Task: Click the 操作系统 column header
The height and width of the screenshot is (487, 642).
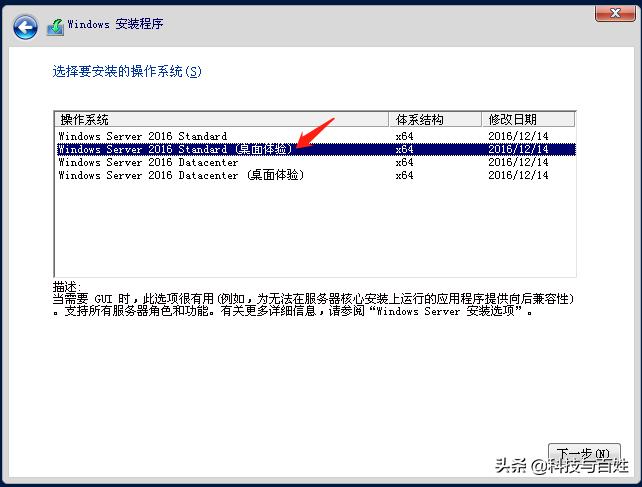Action: (x=222, y=120)
